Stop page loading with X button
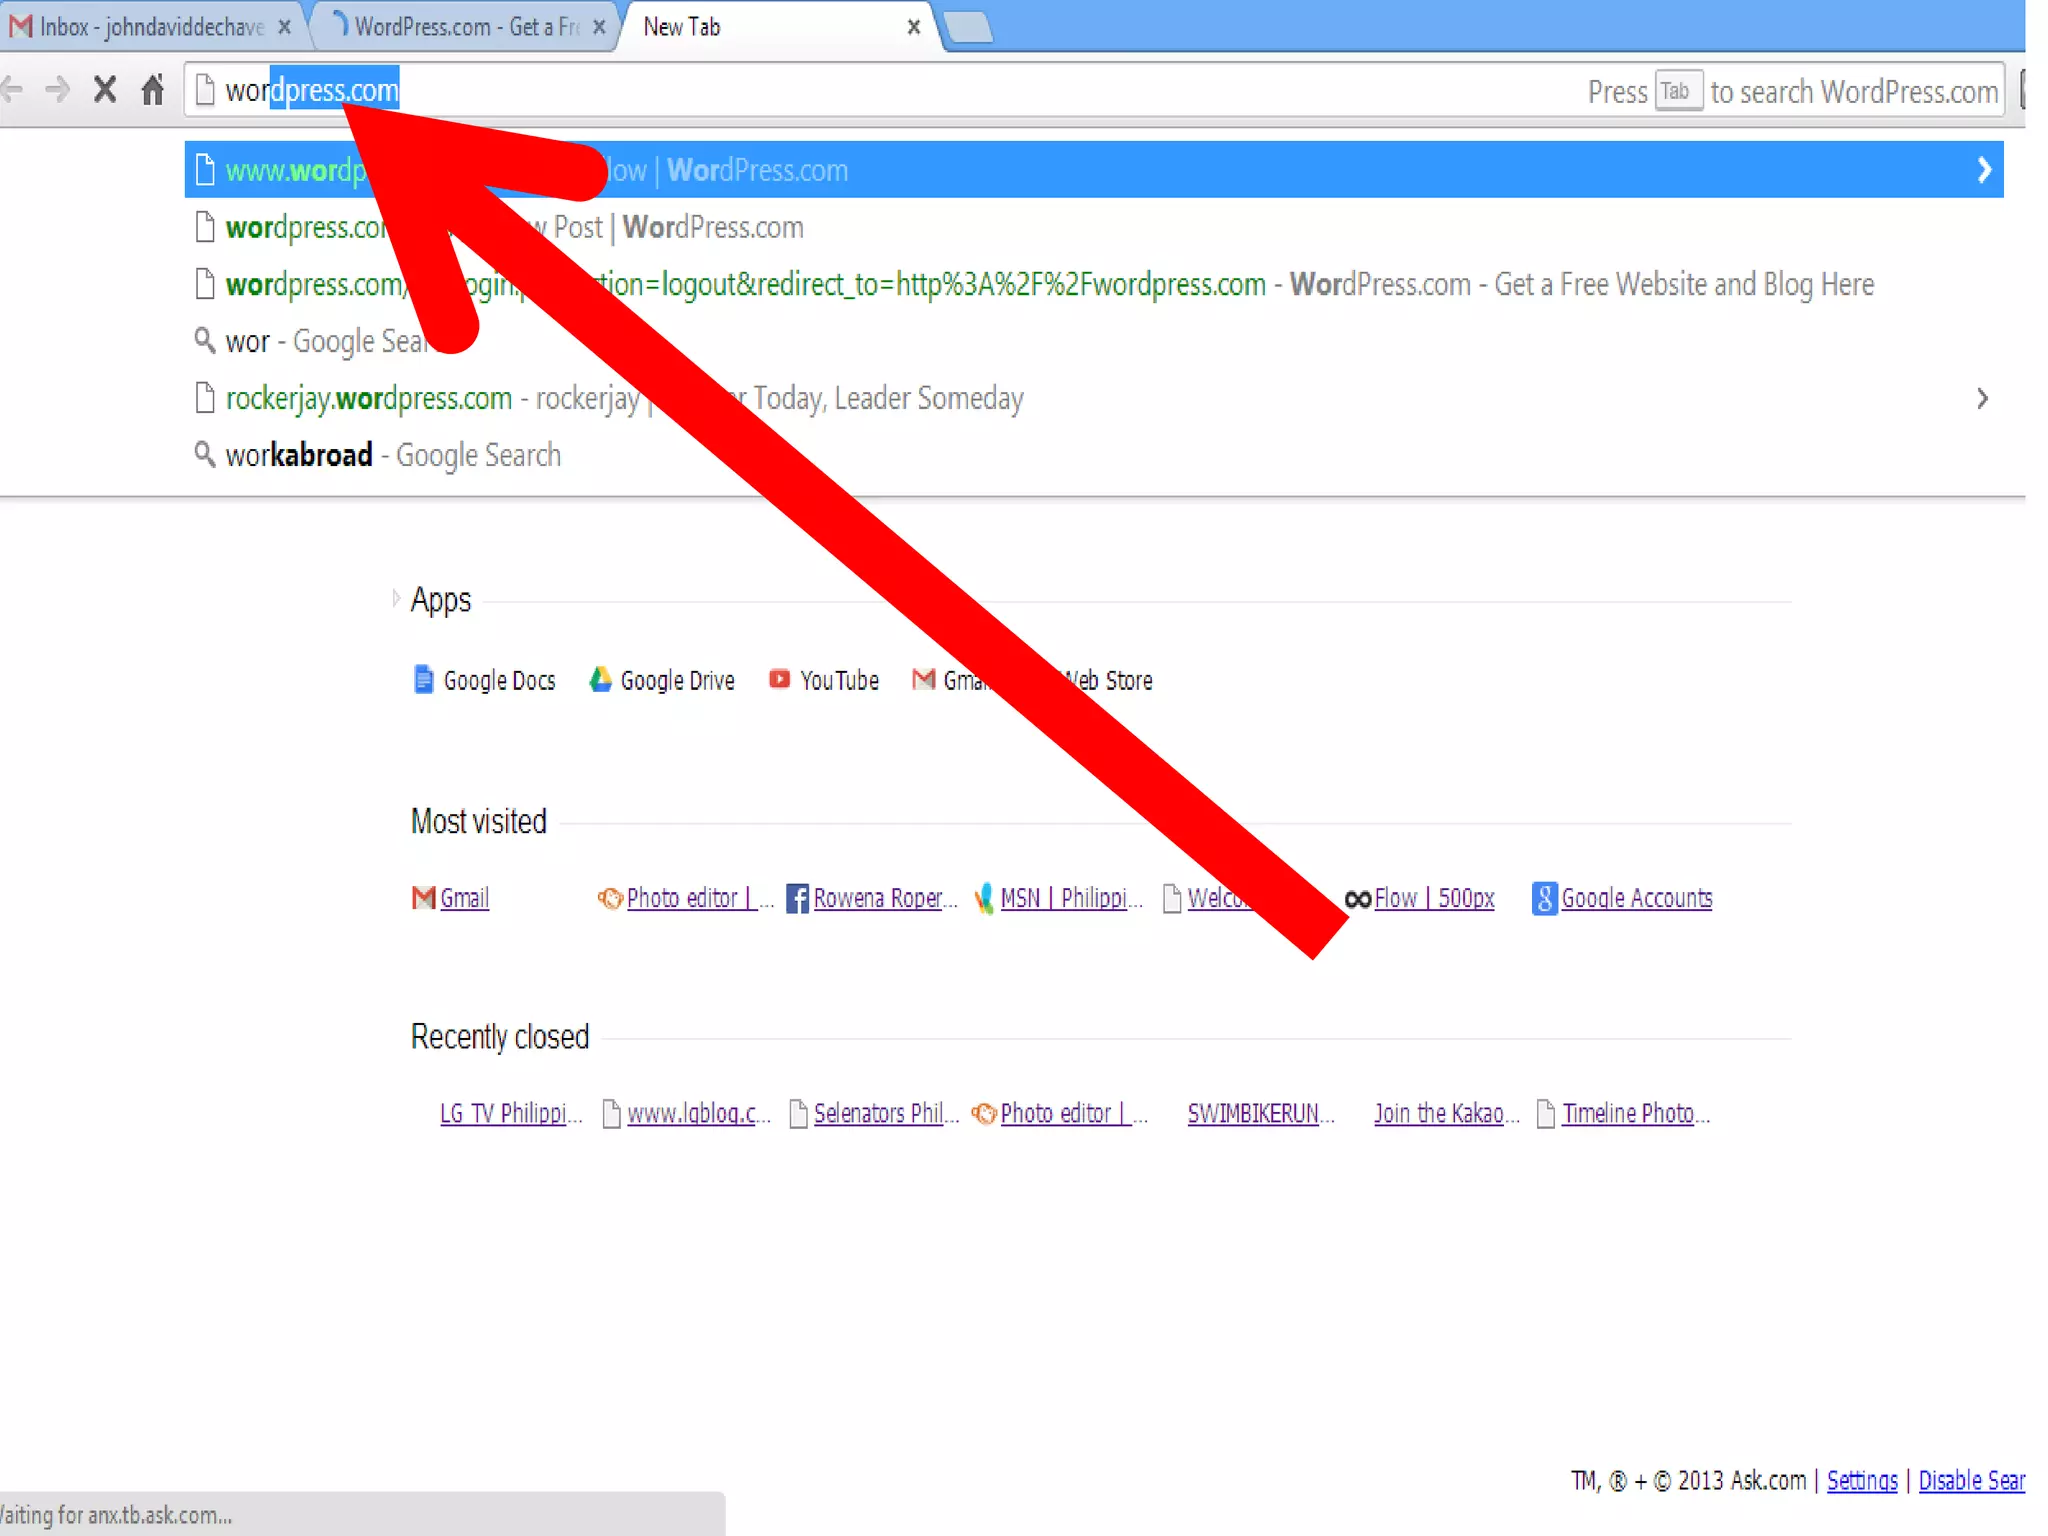Image resolution: width=2048 pixels, height=1536 pixels. [x=104, y=90]
